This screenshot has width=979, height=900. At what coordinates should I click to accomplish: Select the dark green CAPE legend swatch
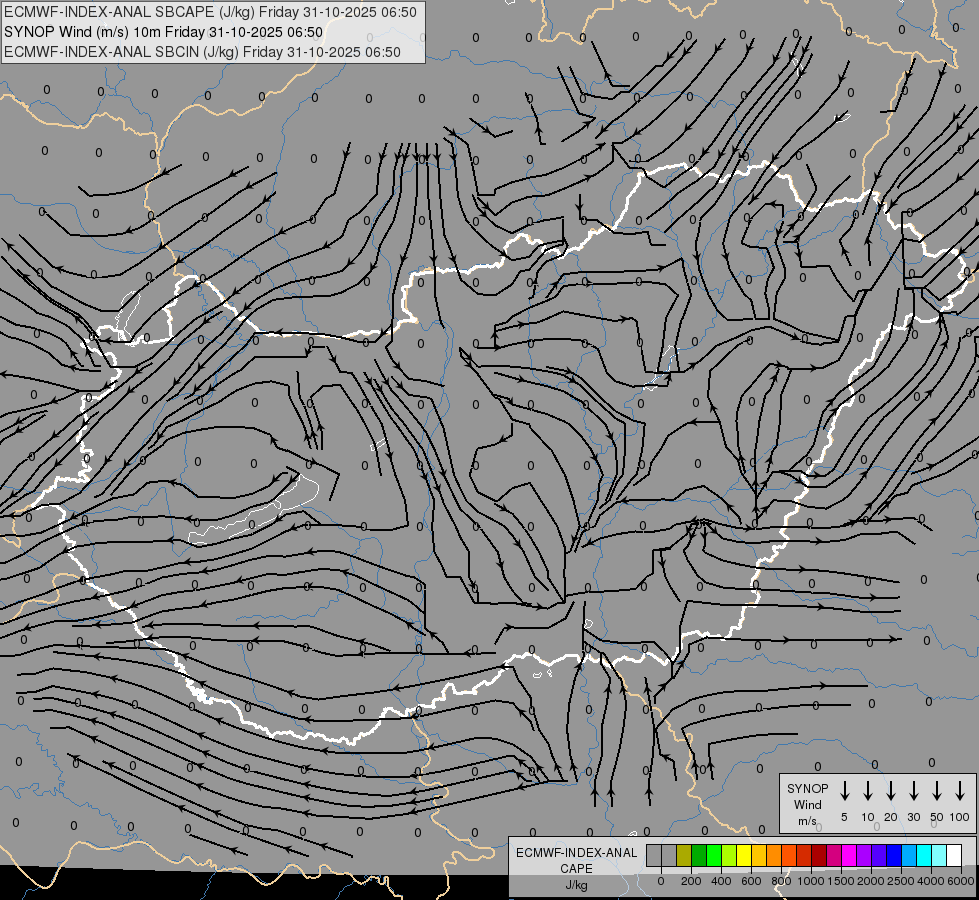699,855
